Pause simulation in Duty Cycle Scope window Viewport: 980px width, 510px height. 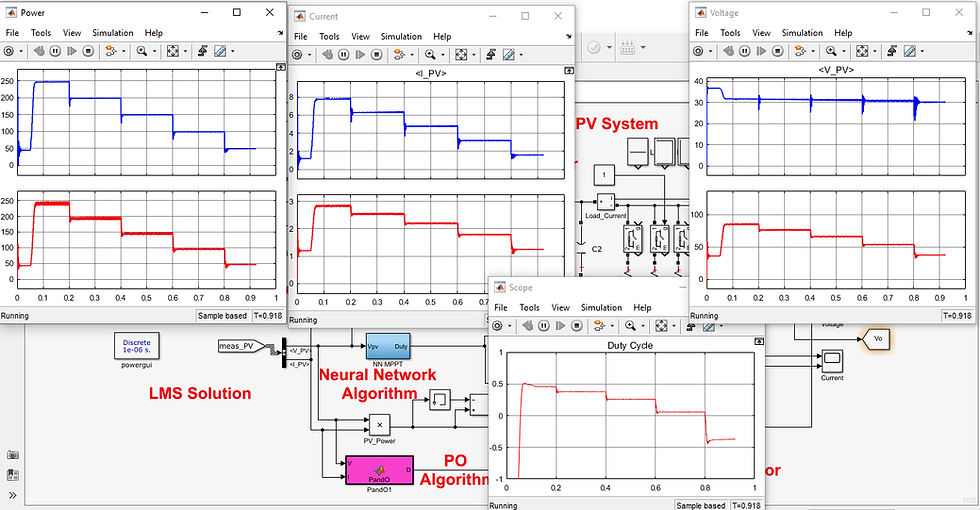click(x=544, y=326)
